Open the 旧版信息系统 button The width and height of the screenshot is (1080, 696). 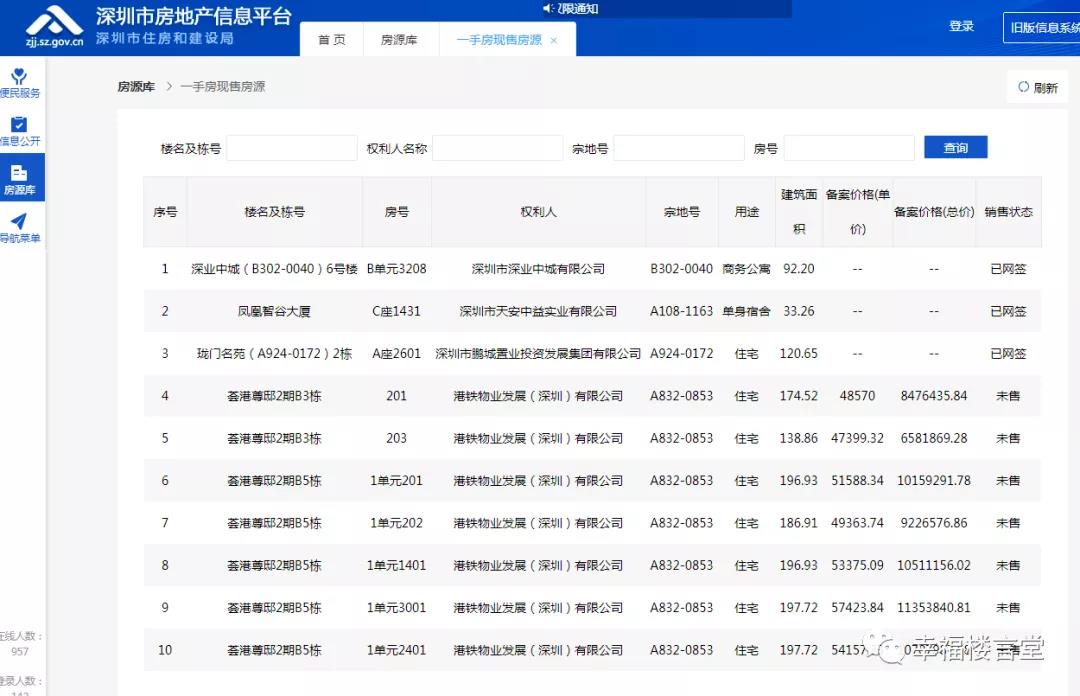pos(1041,28)
